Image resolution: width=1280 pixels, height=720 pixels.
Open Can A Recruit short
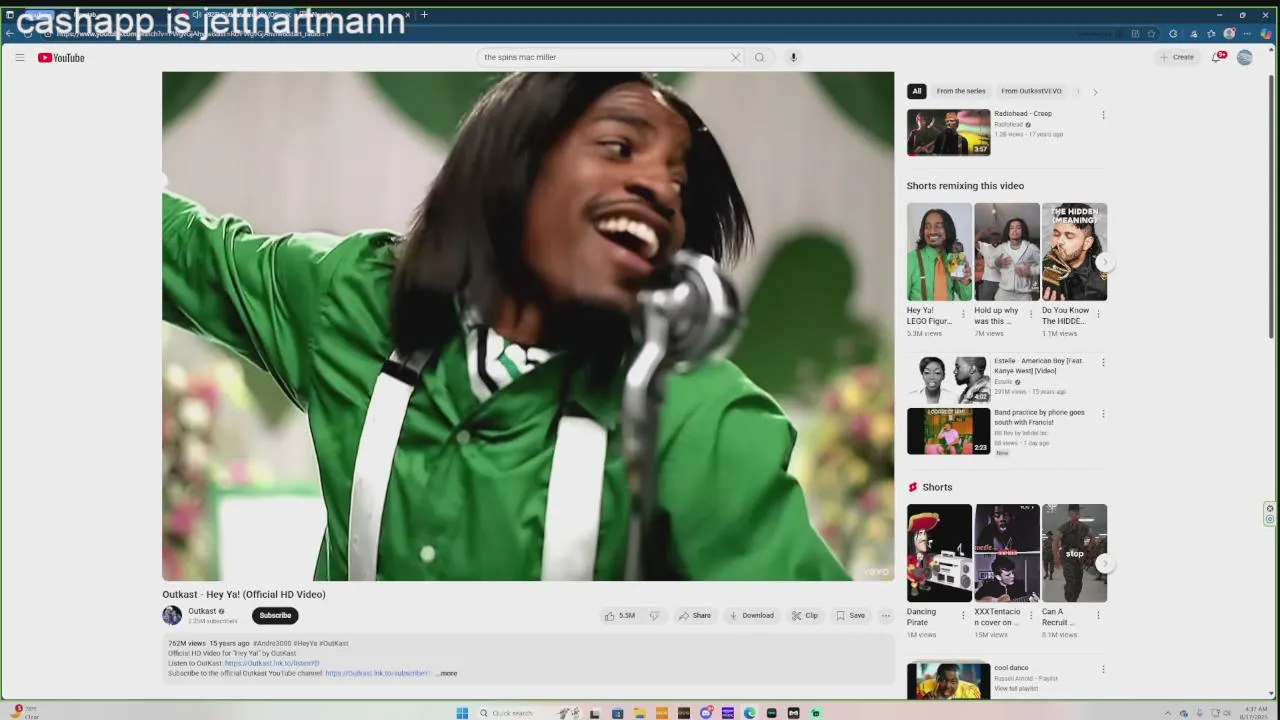(x=1074, y=553)
